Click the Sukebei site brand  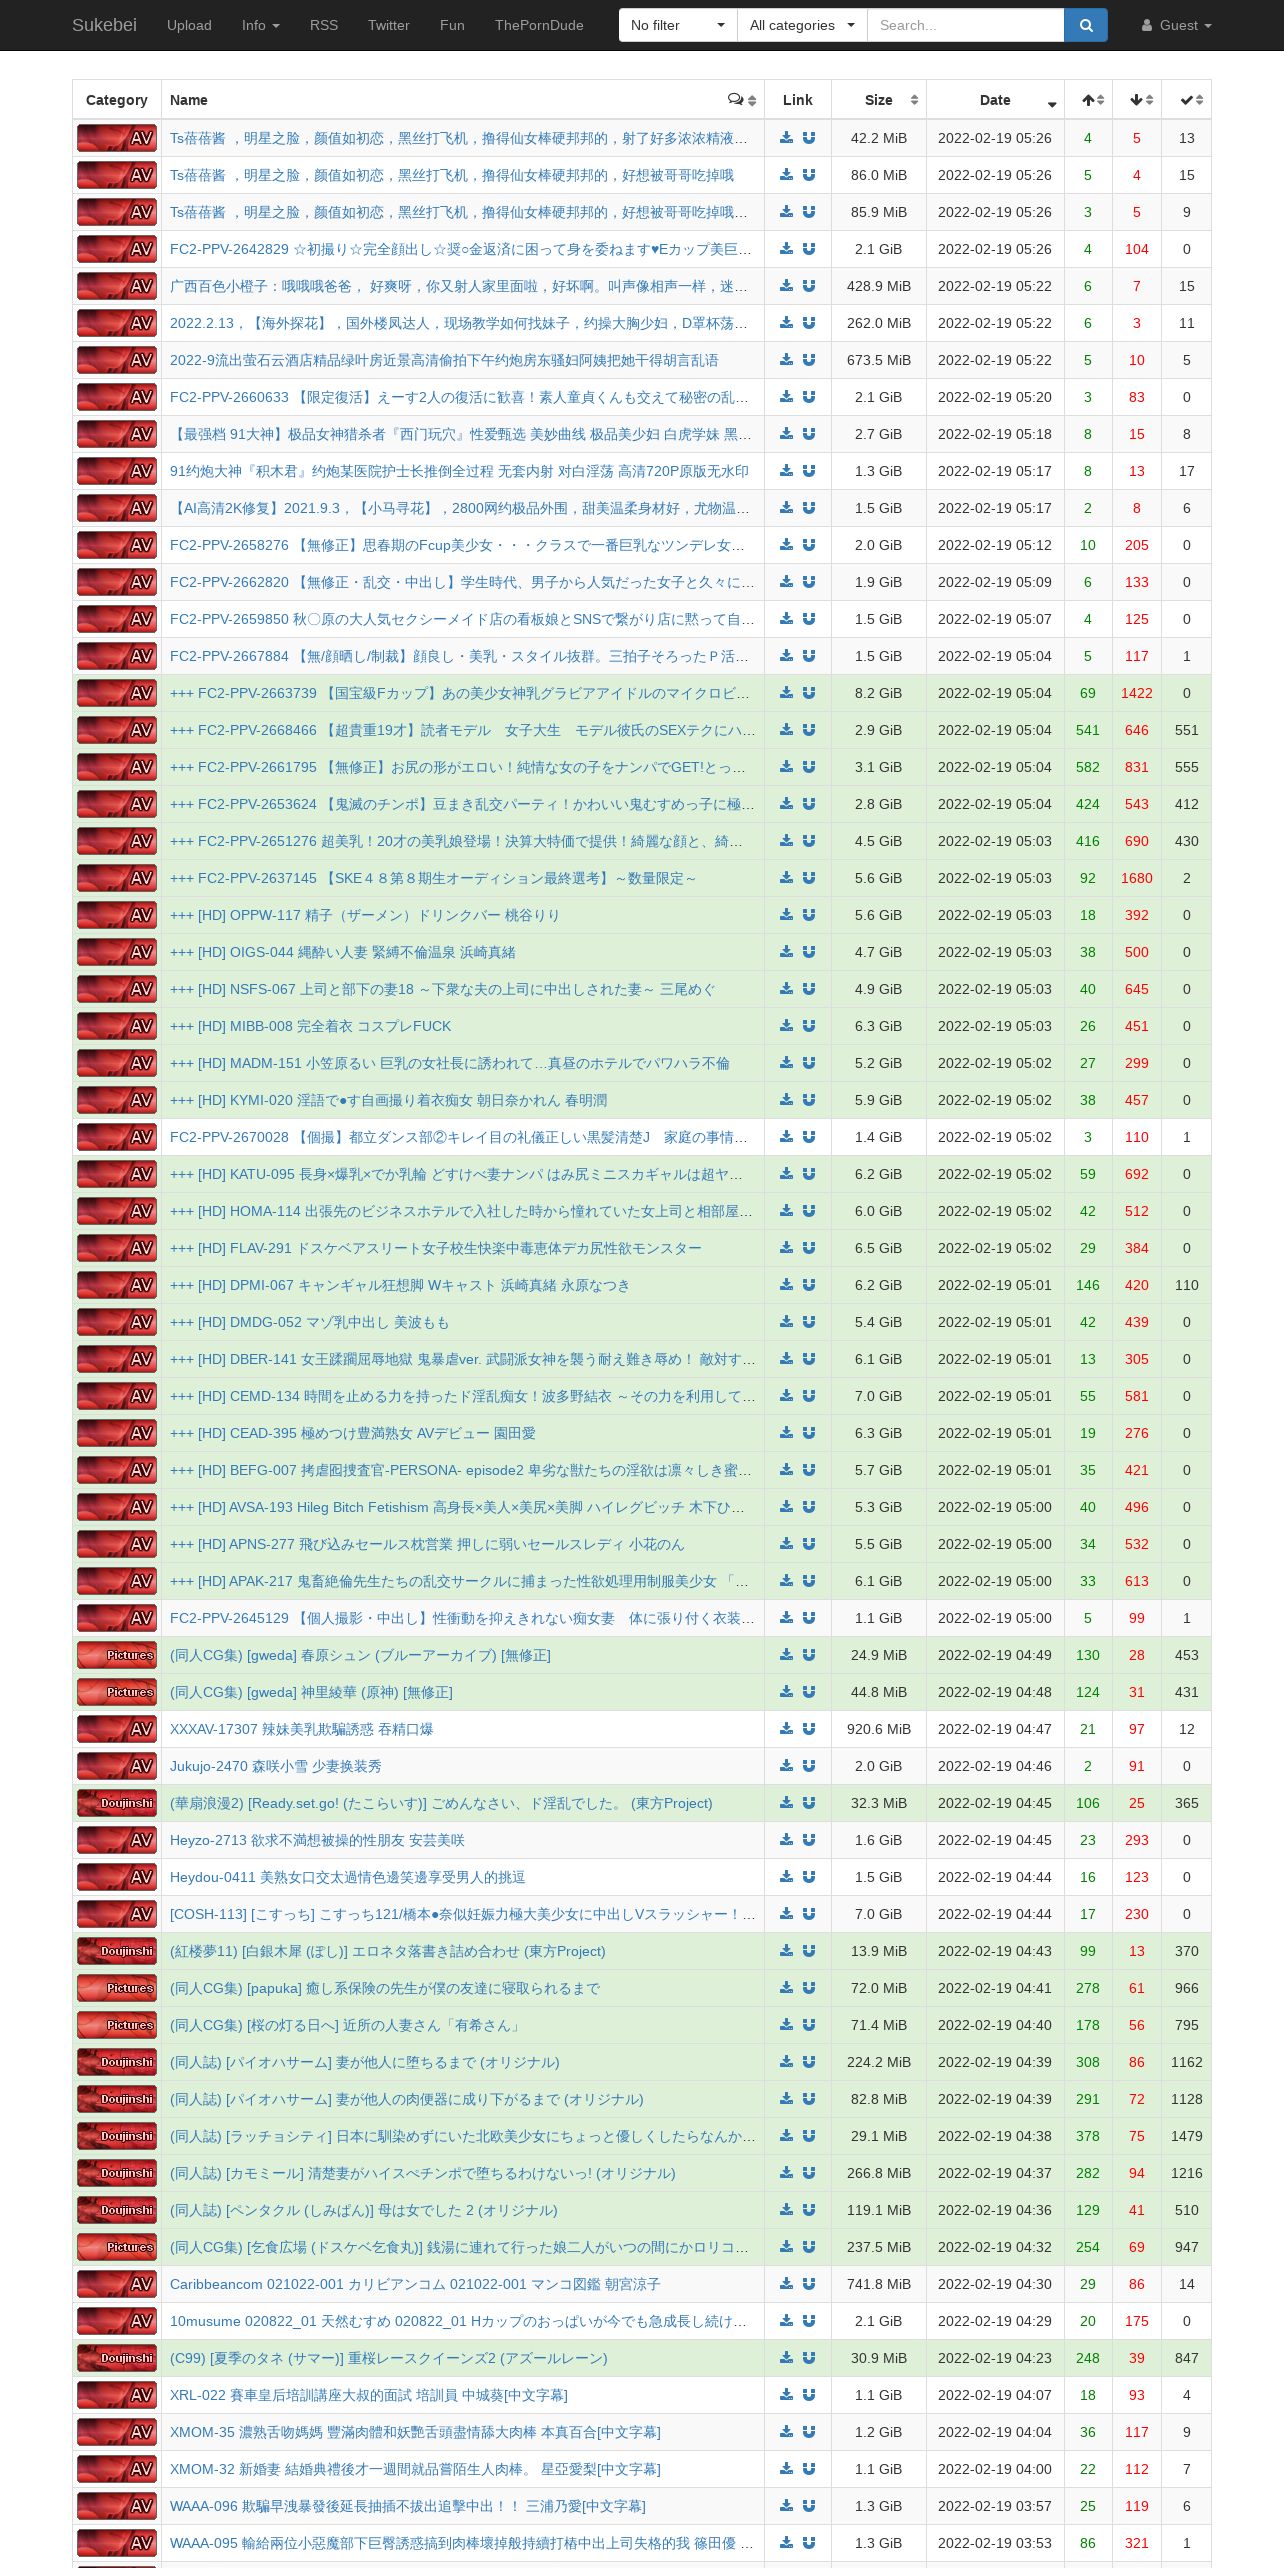[x=104, y=25]
